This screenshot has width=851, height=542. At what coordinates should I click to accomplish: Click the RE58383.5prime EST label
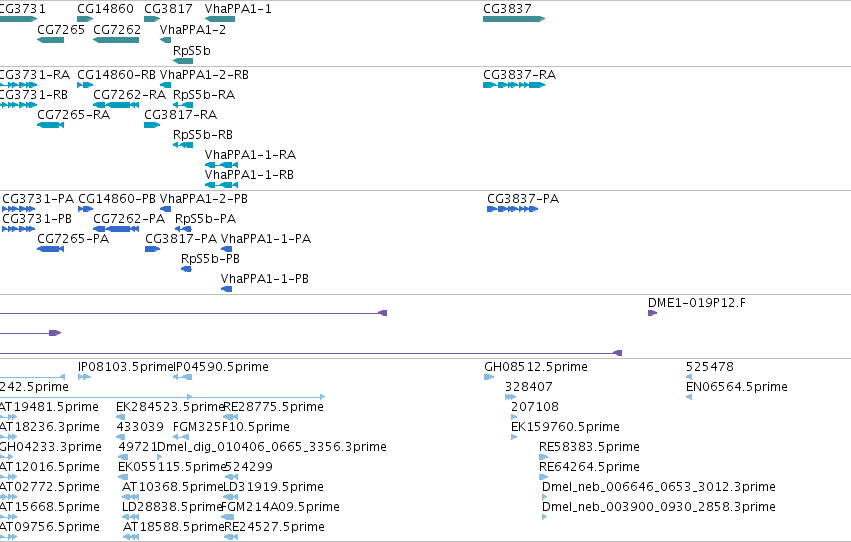pos(589,447)
